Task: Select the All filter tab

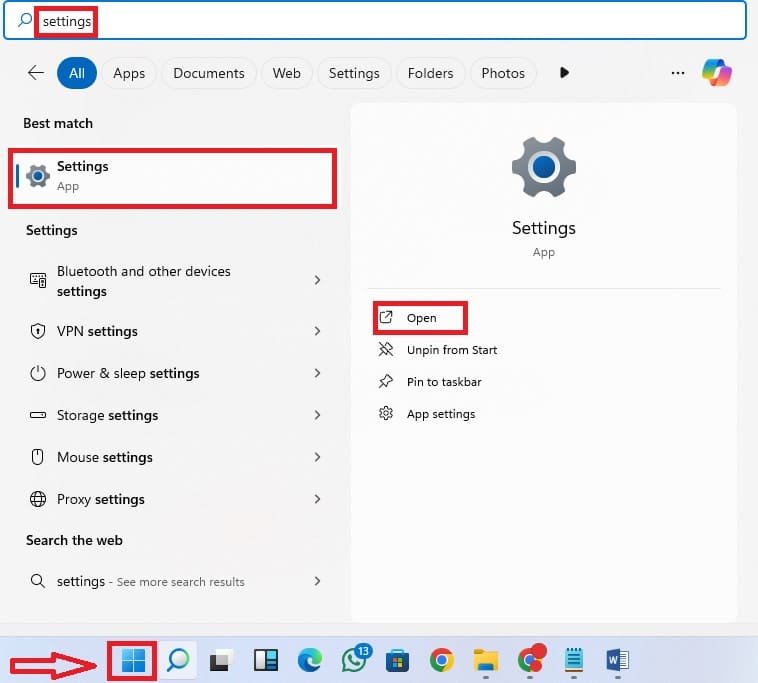Action: pos(77,73)
